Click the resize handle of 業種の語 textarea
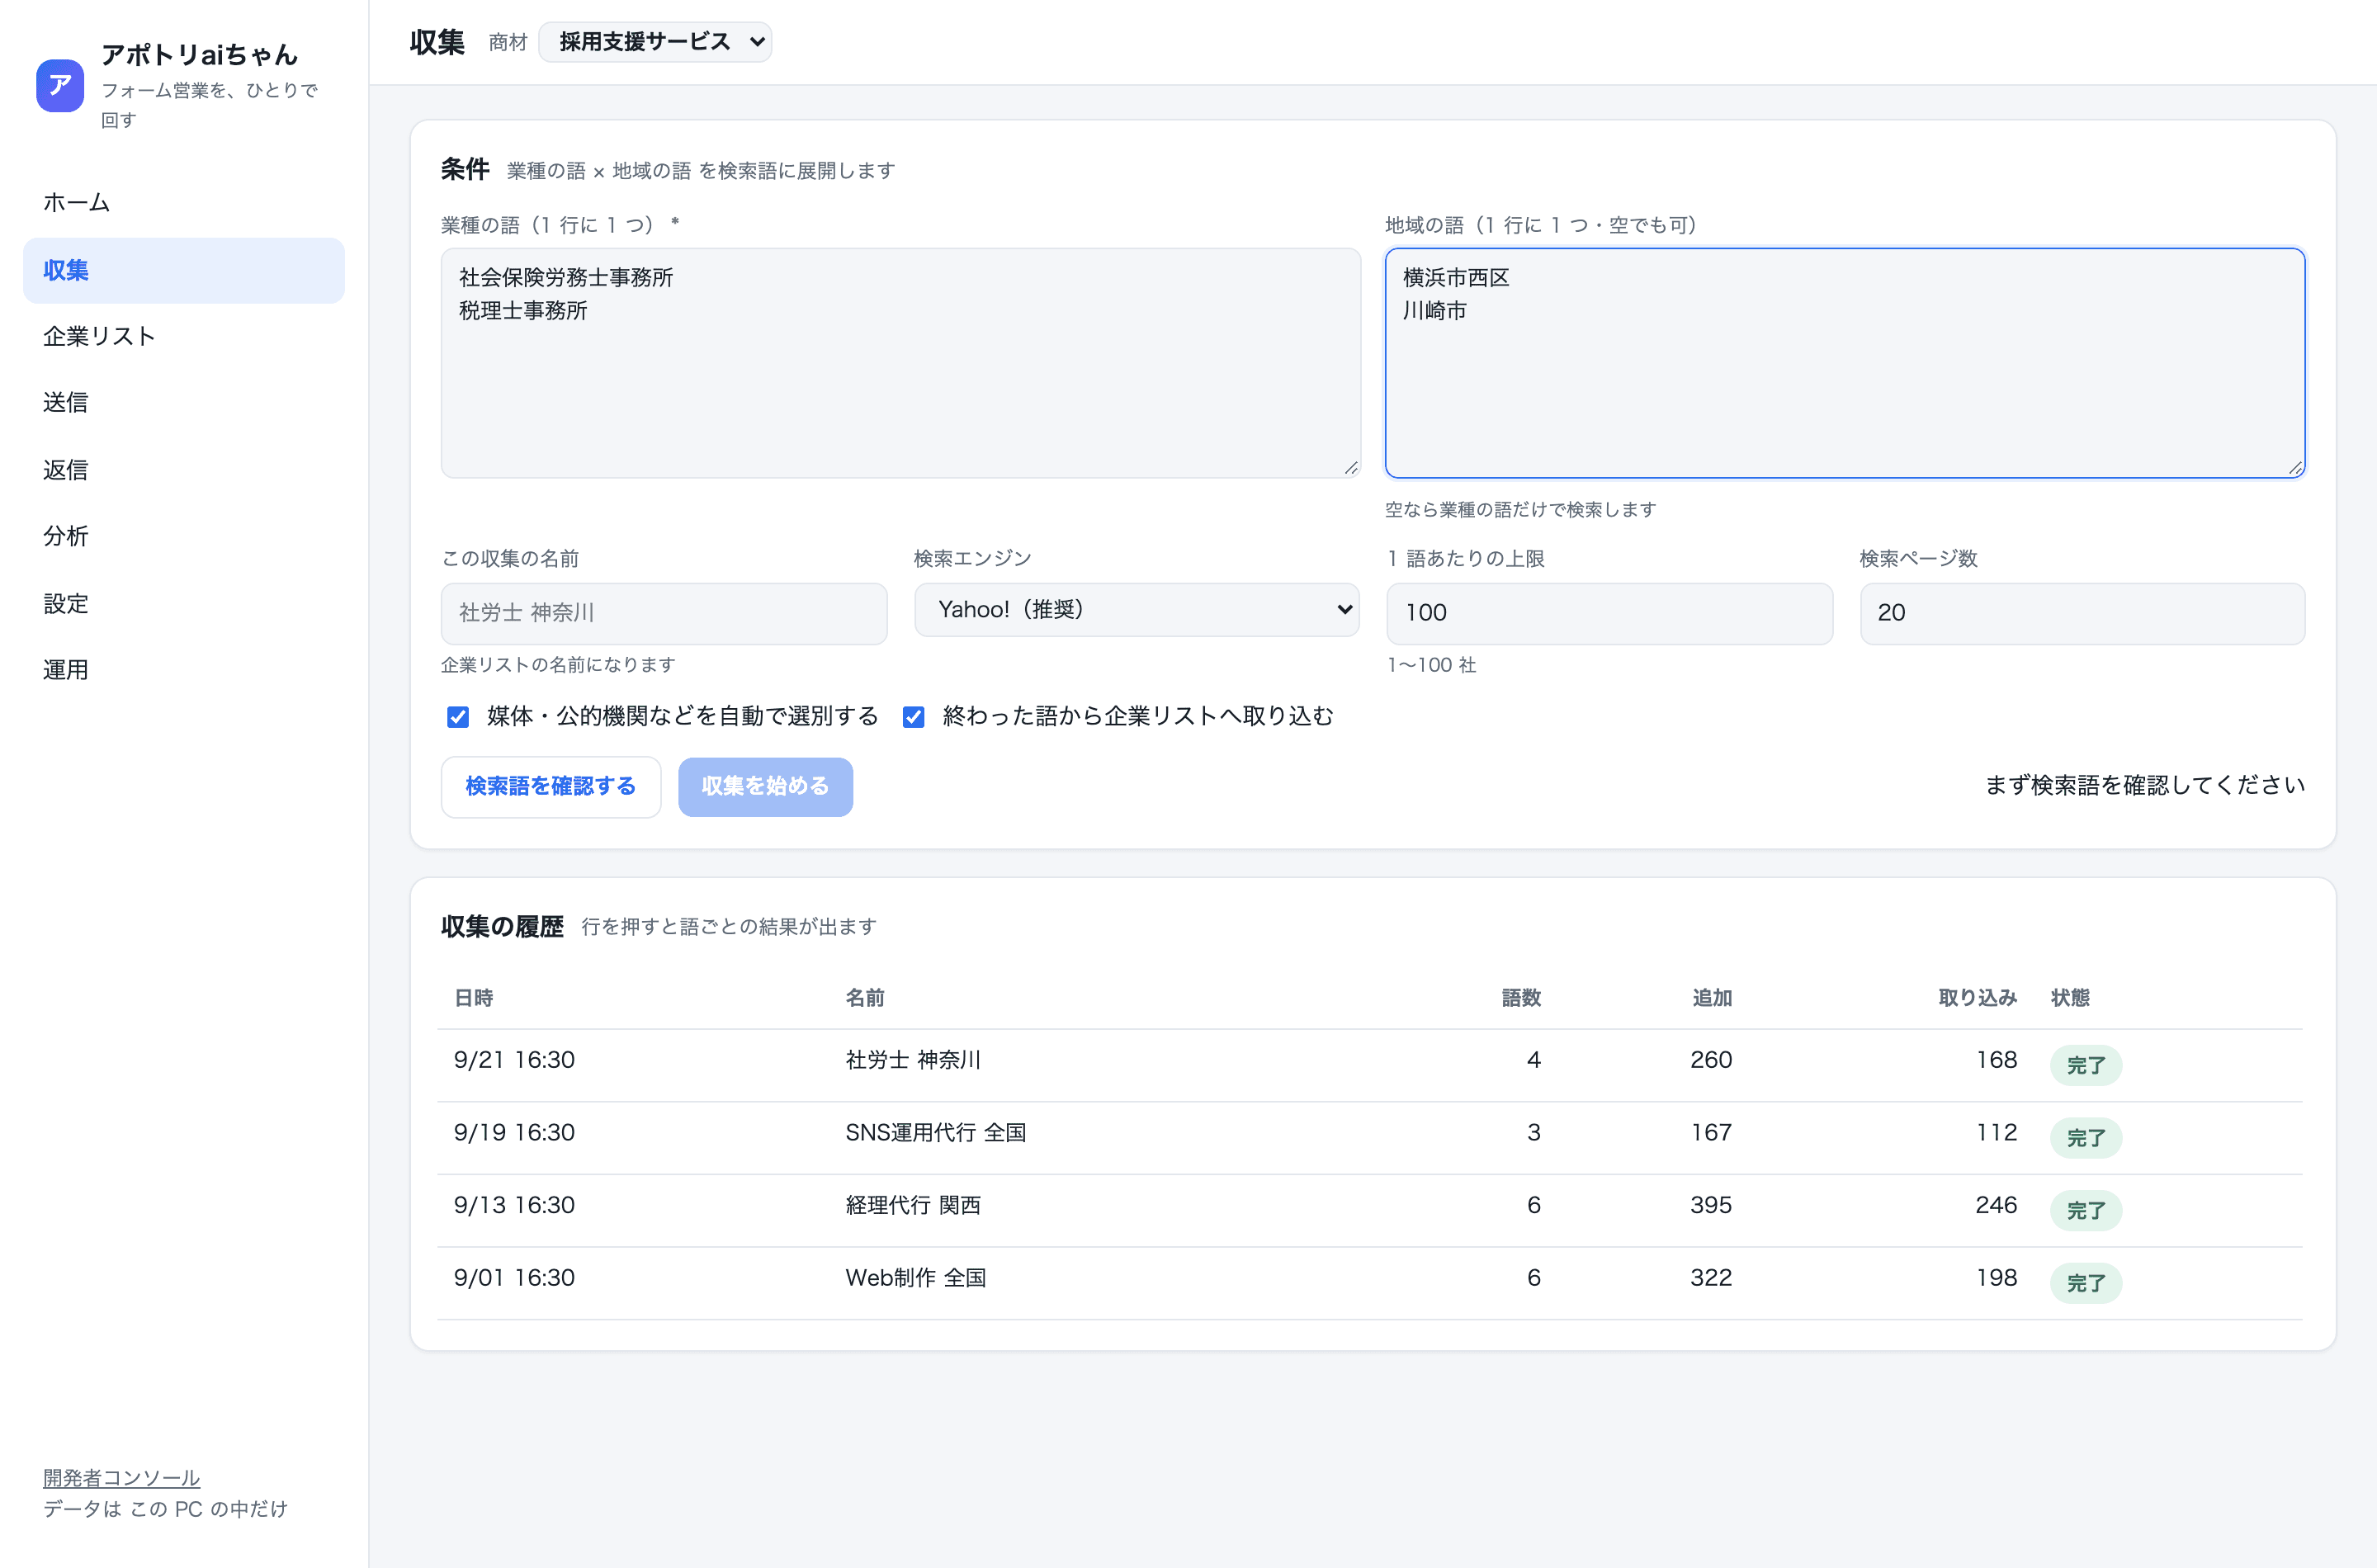 pyautogui.click(x=1351, y=468)
